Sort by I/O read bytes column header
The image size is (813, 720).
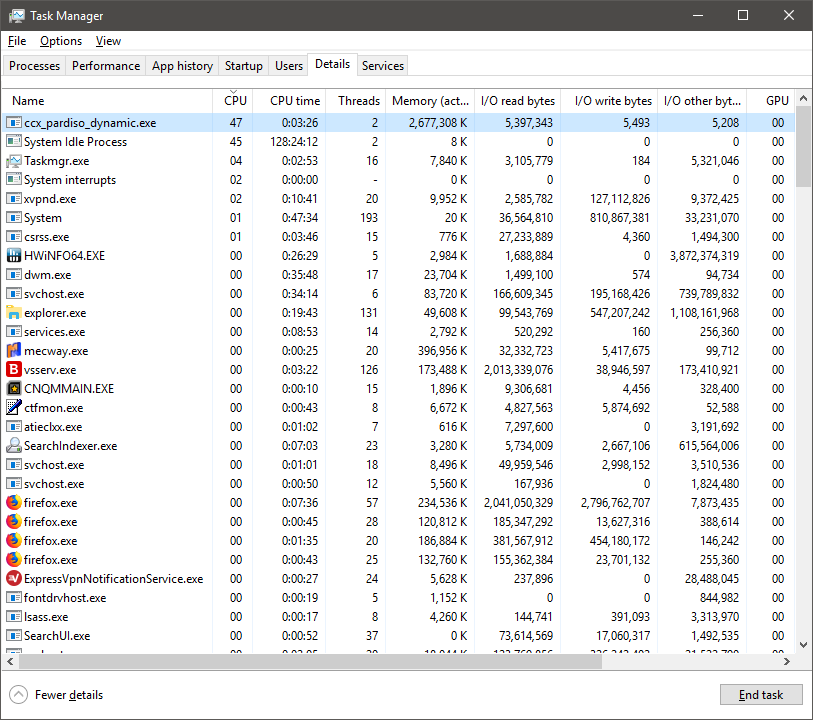[x=517, y=101]
